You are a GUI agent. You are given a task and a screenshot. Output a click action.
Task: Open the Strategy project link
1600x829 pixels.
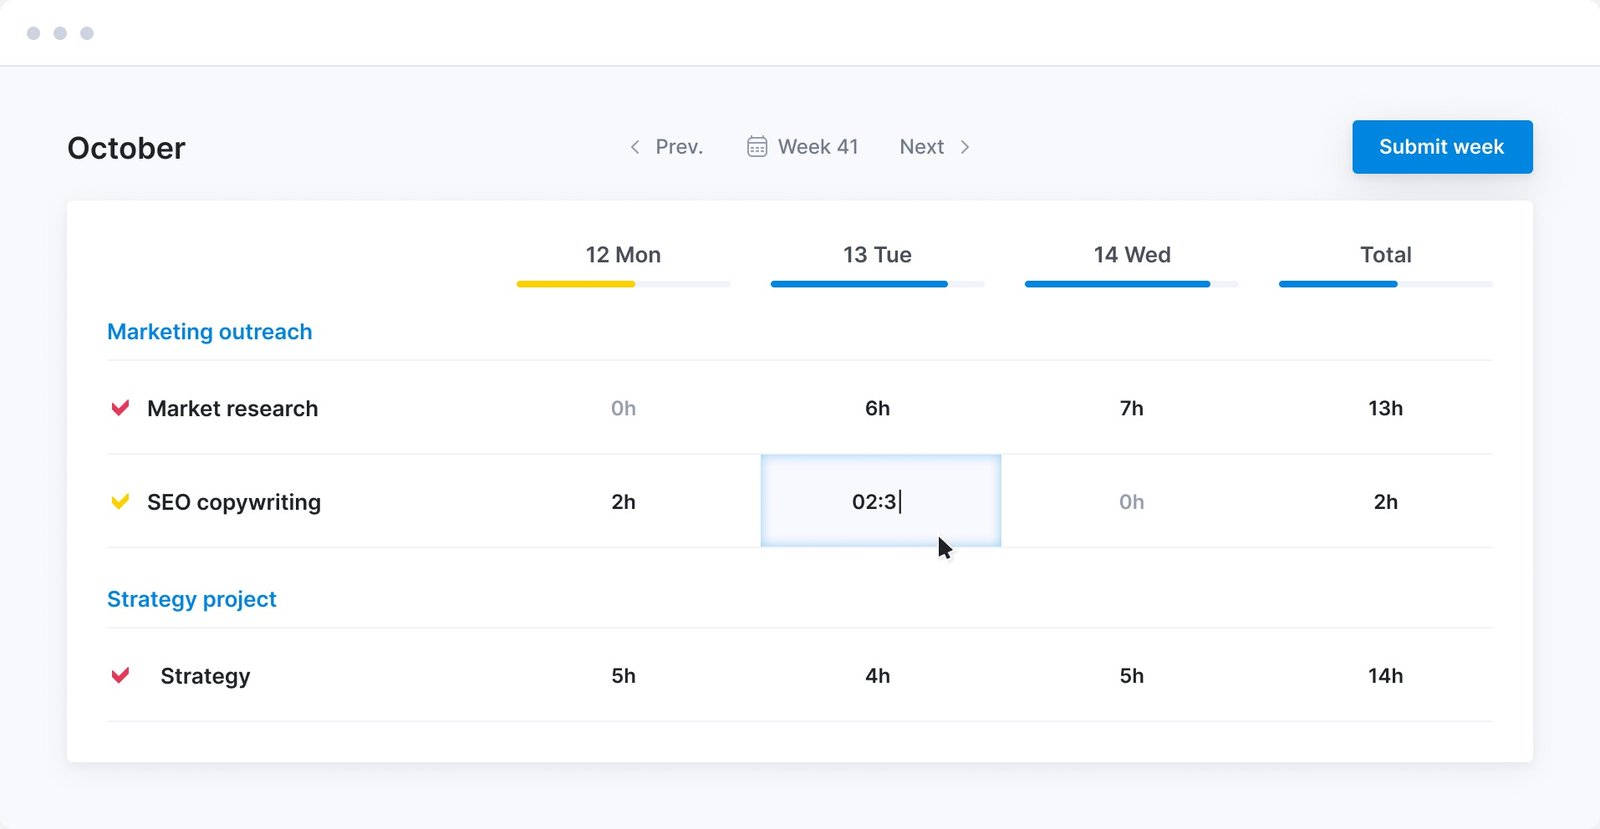[x=191, y=599]
